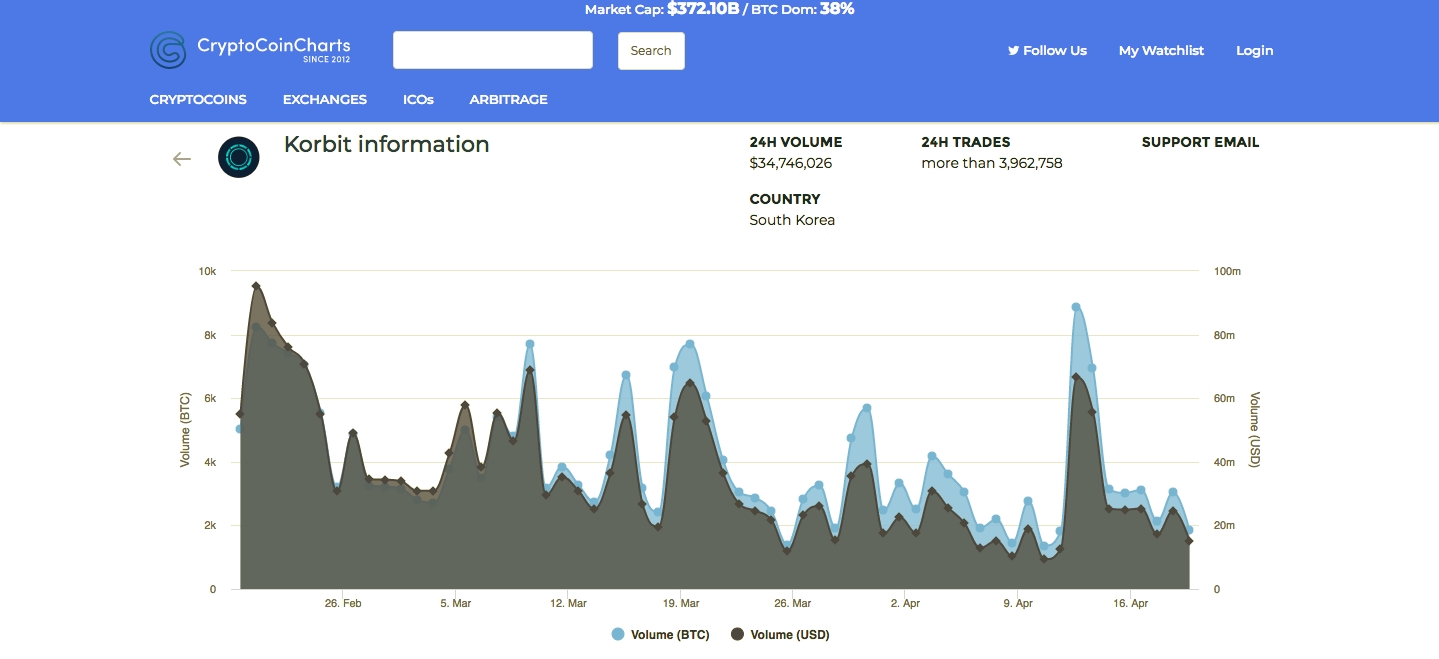Click the Korbit information heading
Viewport: 1439px width, 659px height.
point(387,144)
